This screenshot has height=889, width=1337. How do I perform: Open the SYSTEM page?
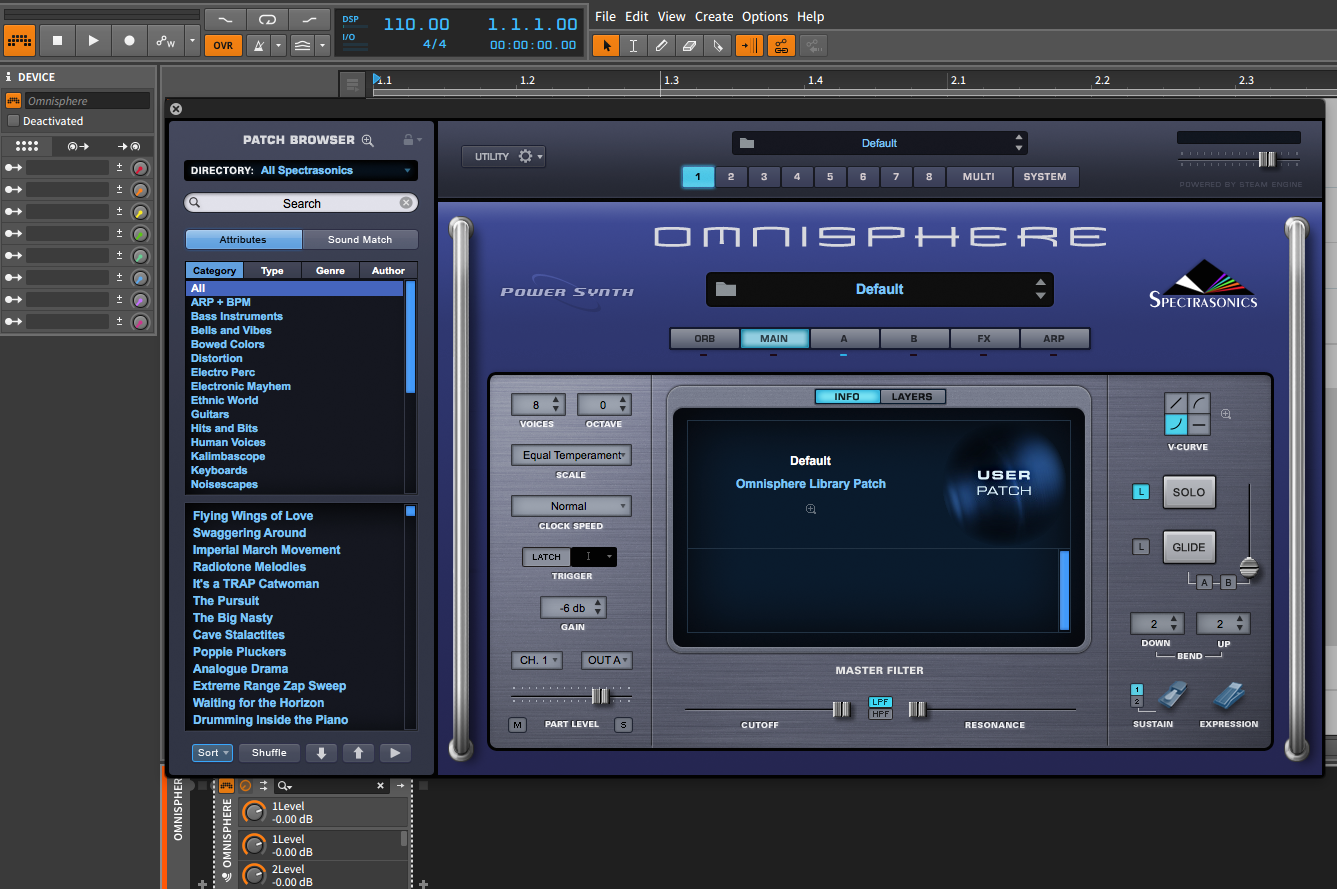1045,177
